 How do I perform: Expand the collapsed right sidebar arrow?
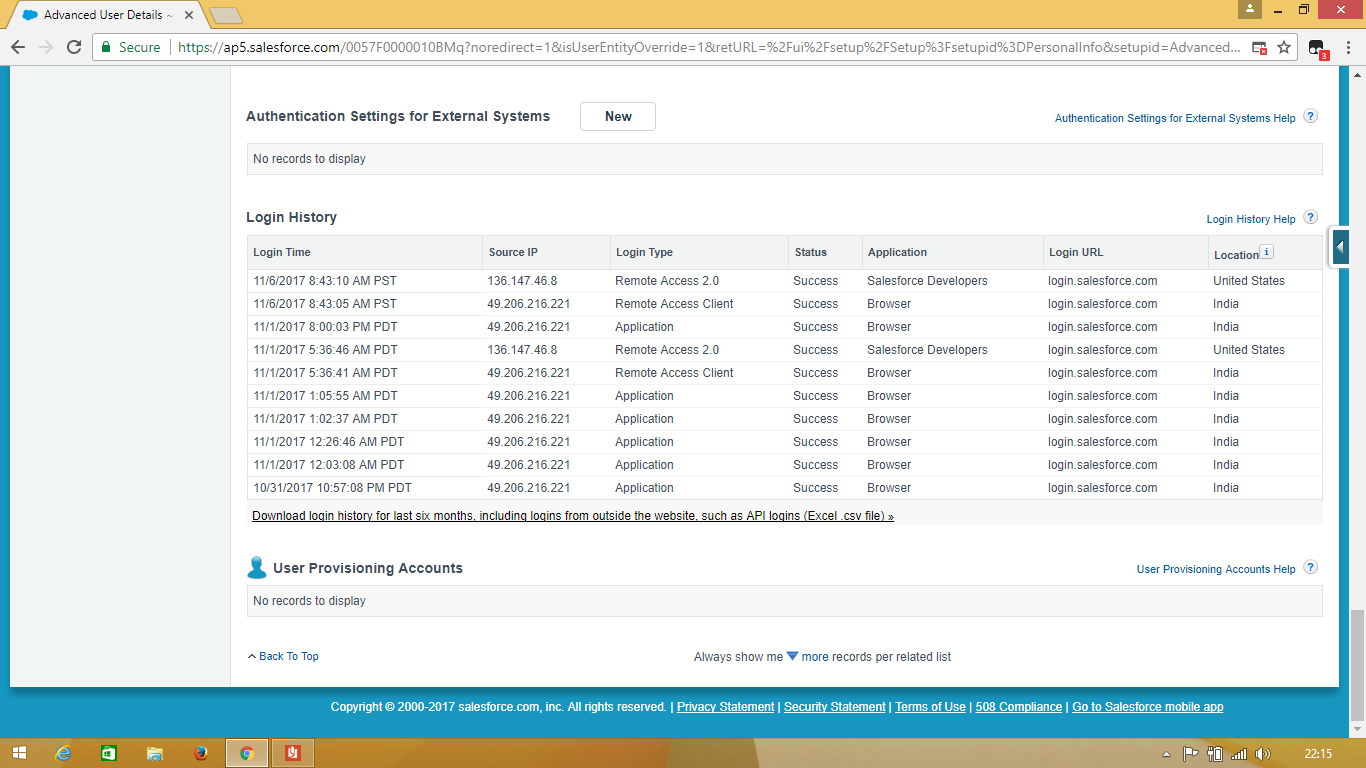pyautogui.click(x=1340, y=247)
